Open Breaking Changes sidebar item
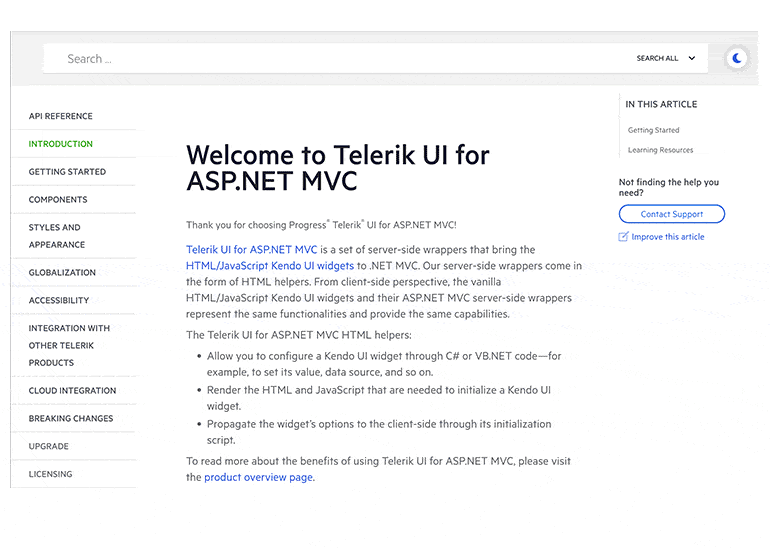This screenshot has width=770, height=548. coord(71,419)
